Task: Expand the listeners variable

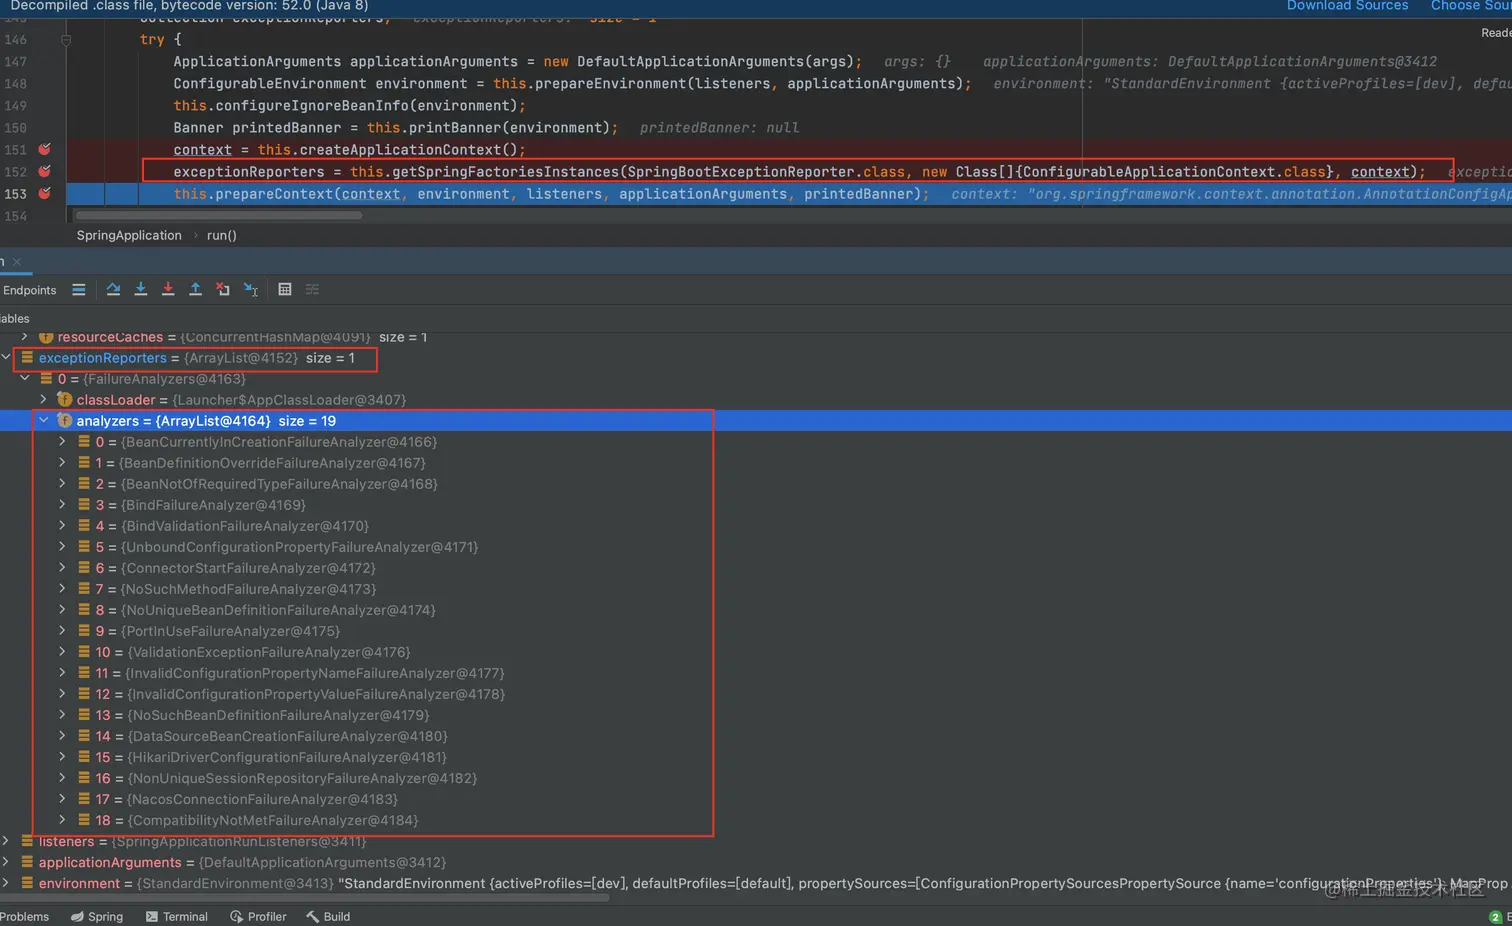Action: click(x=6, y=841)
